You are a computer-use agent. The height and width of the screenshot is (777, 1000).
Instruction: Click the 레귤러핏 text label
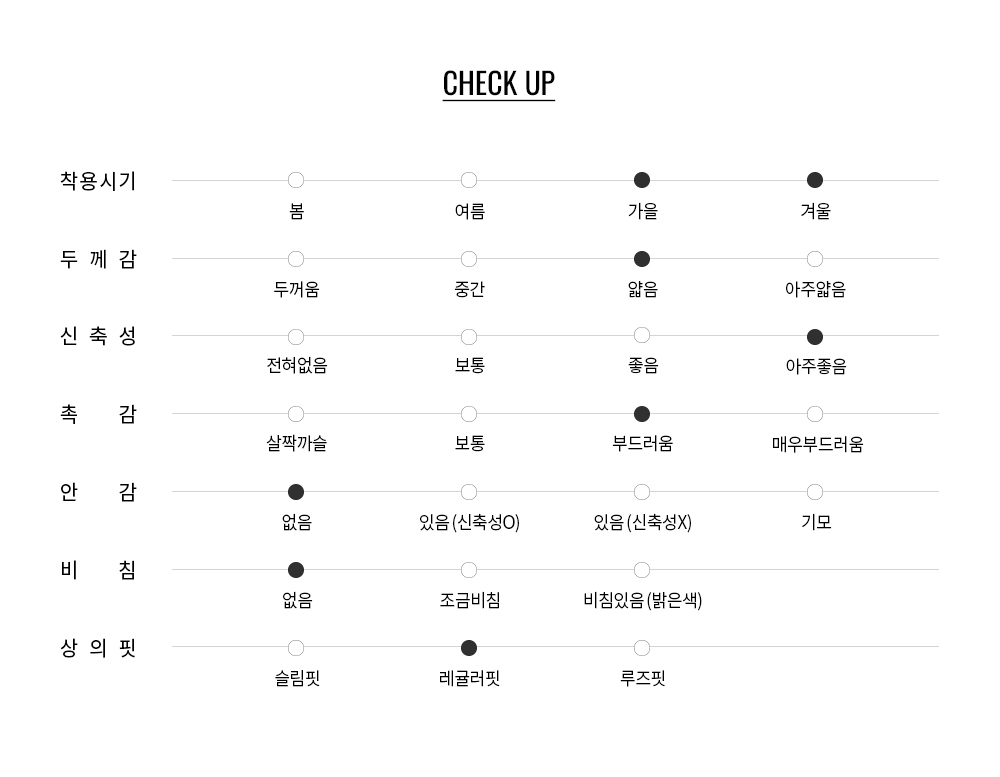[469, 679]
